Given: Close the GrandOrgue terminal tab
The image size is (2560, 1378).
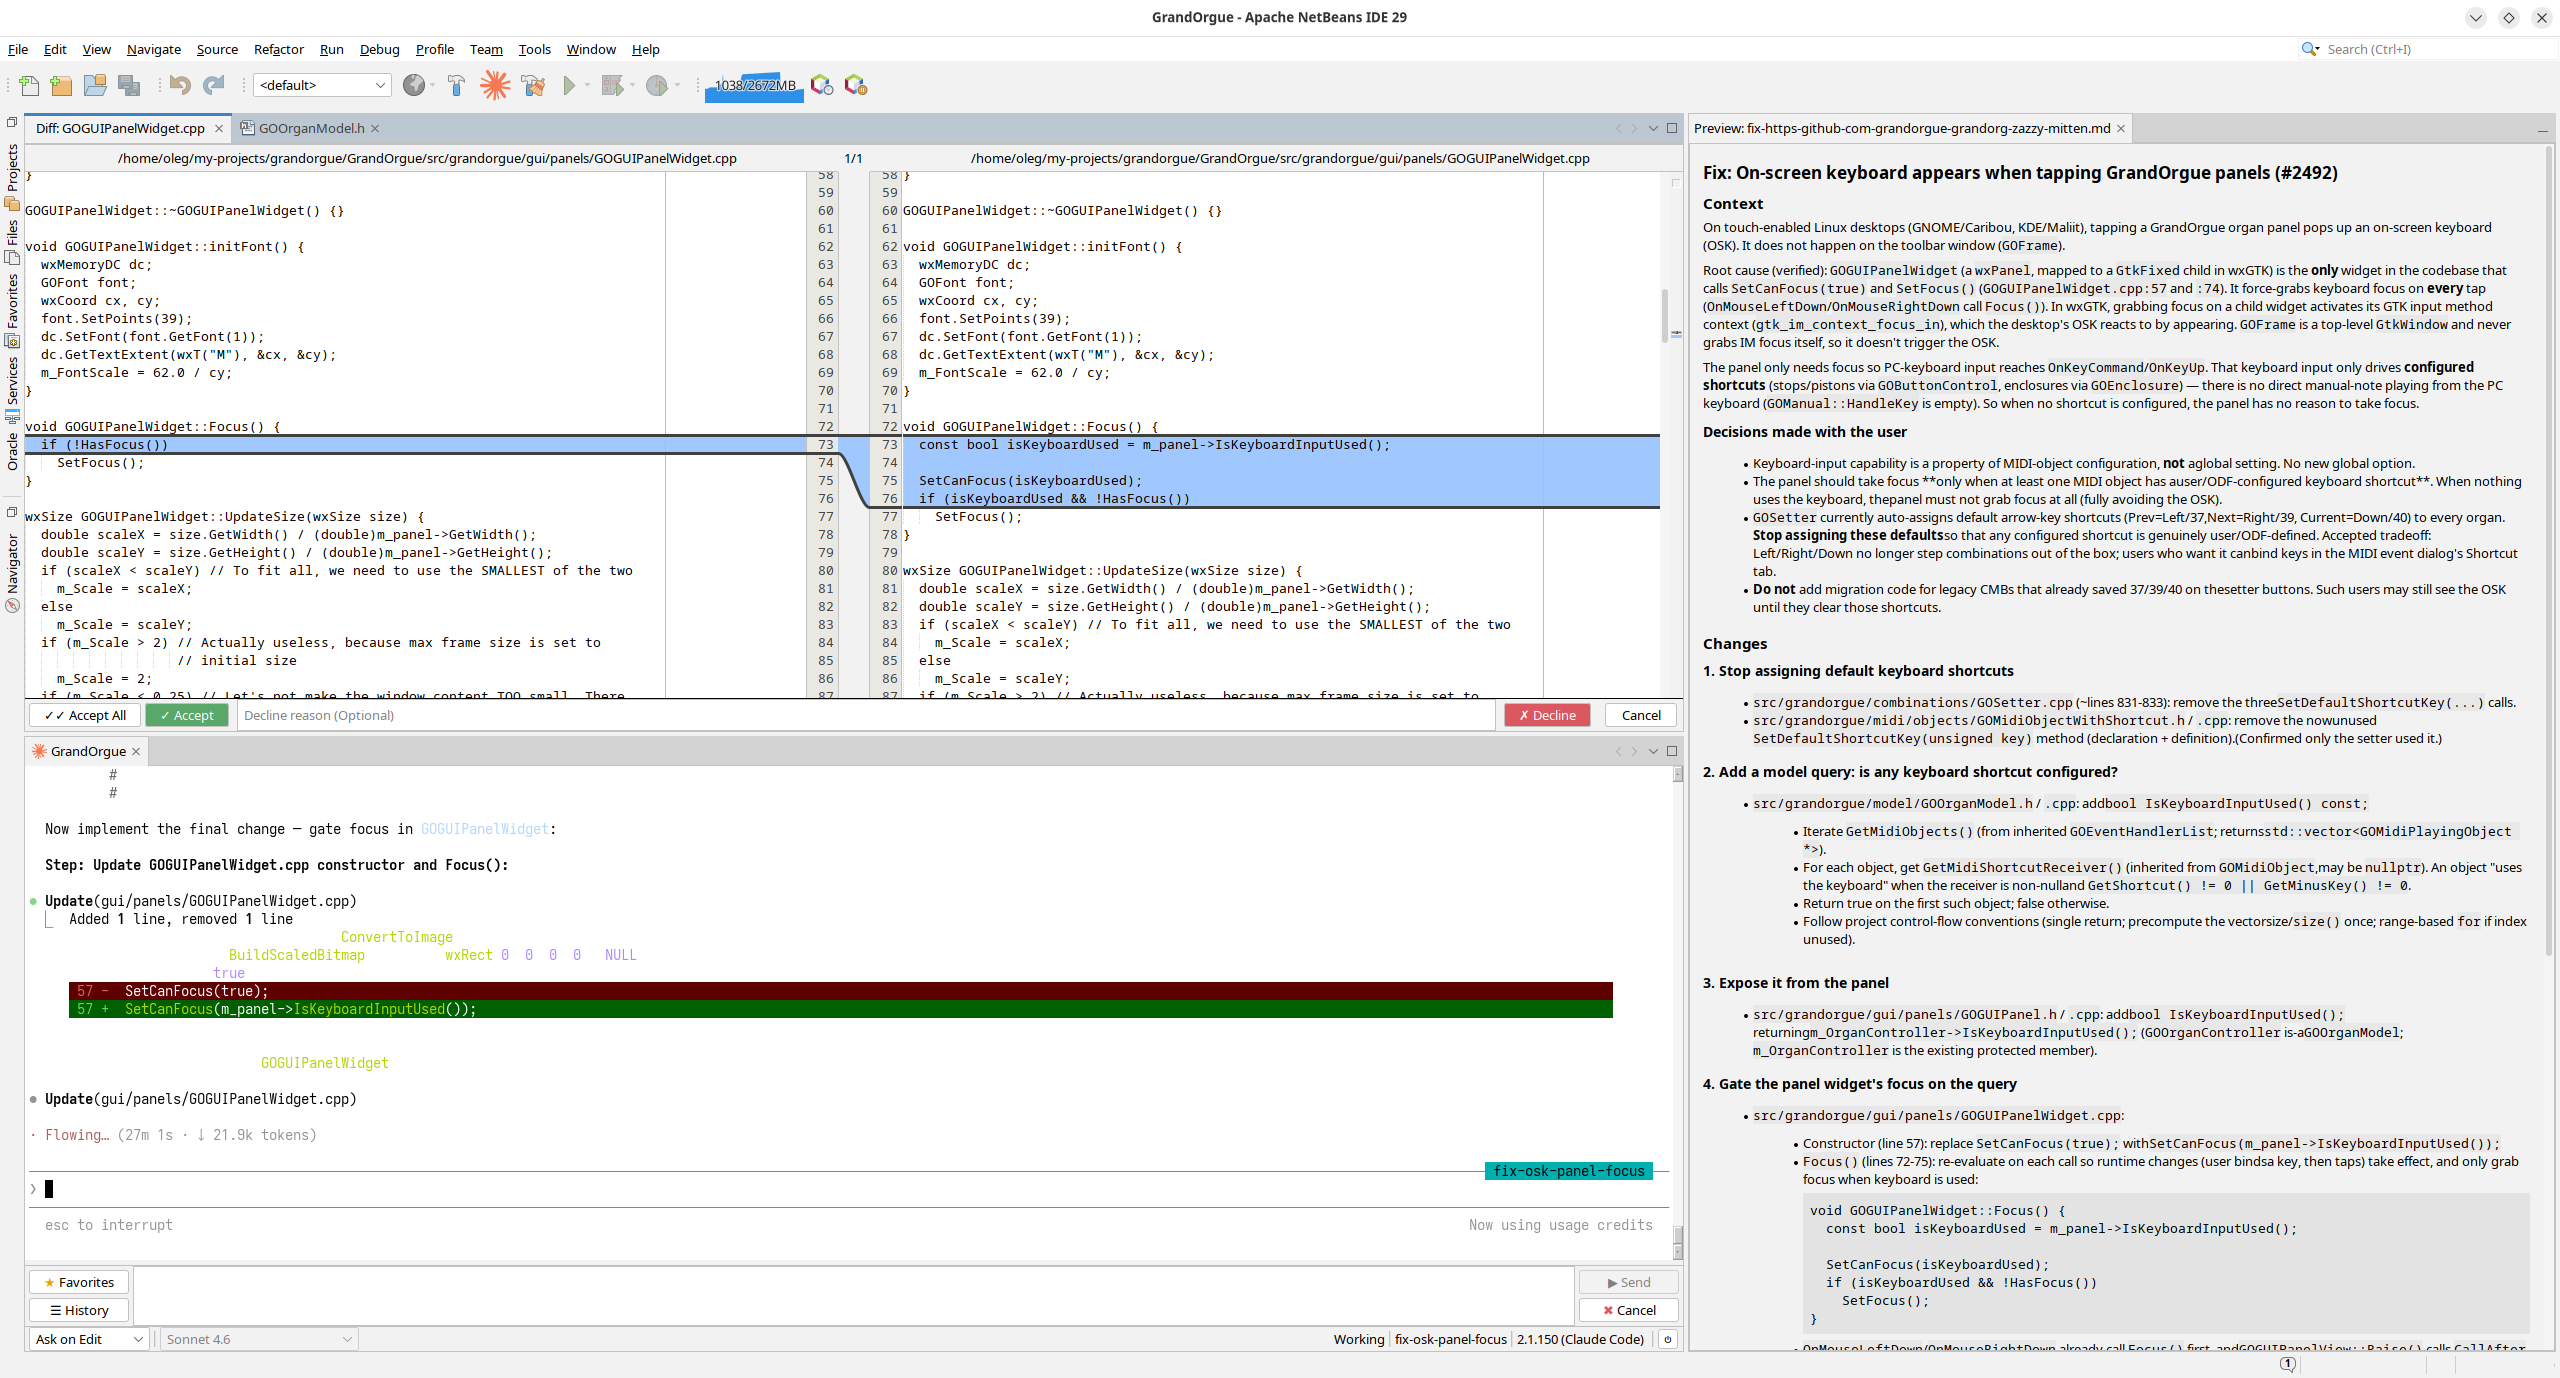Looking at the screenshot, I should tap(136, 752).
